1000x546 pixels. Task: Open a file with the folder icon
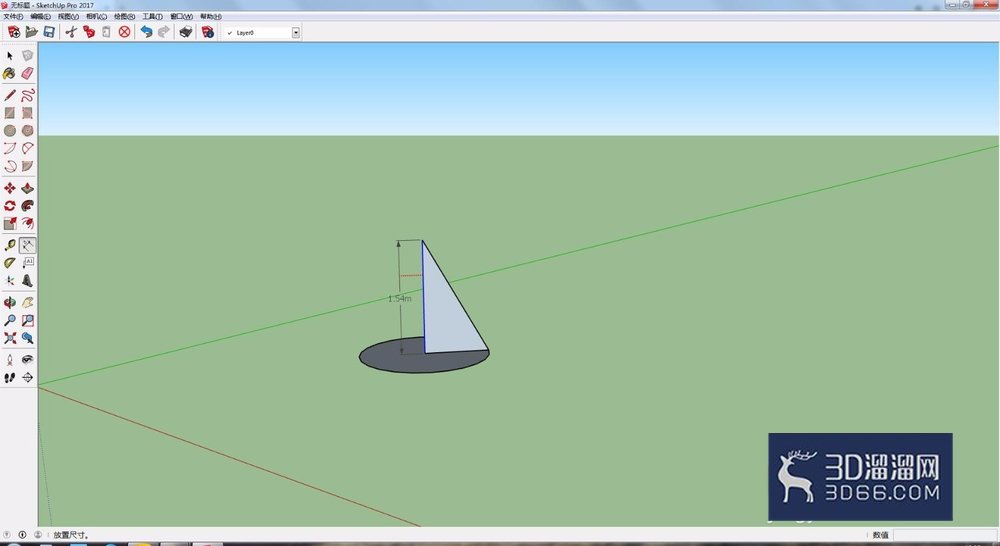coord(31,32)
